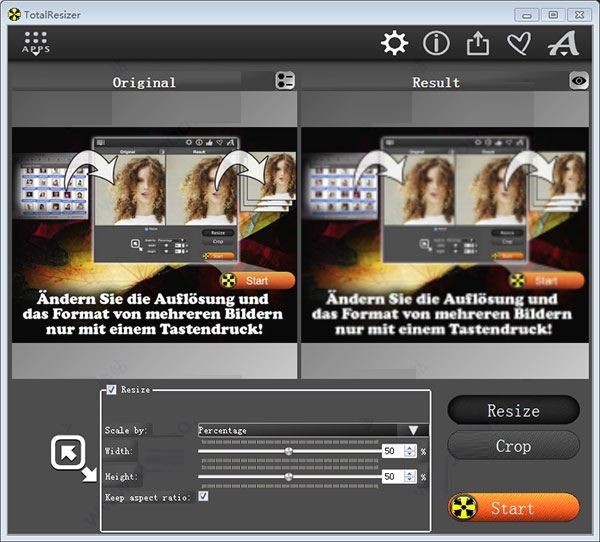Open settings via the gear icon
Image resolution: width=600 pixels, height=542 pixels.
[395, 44]
